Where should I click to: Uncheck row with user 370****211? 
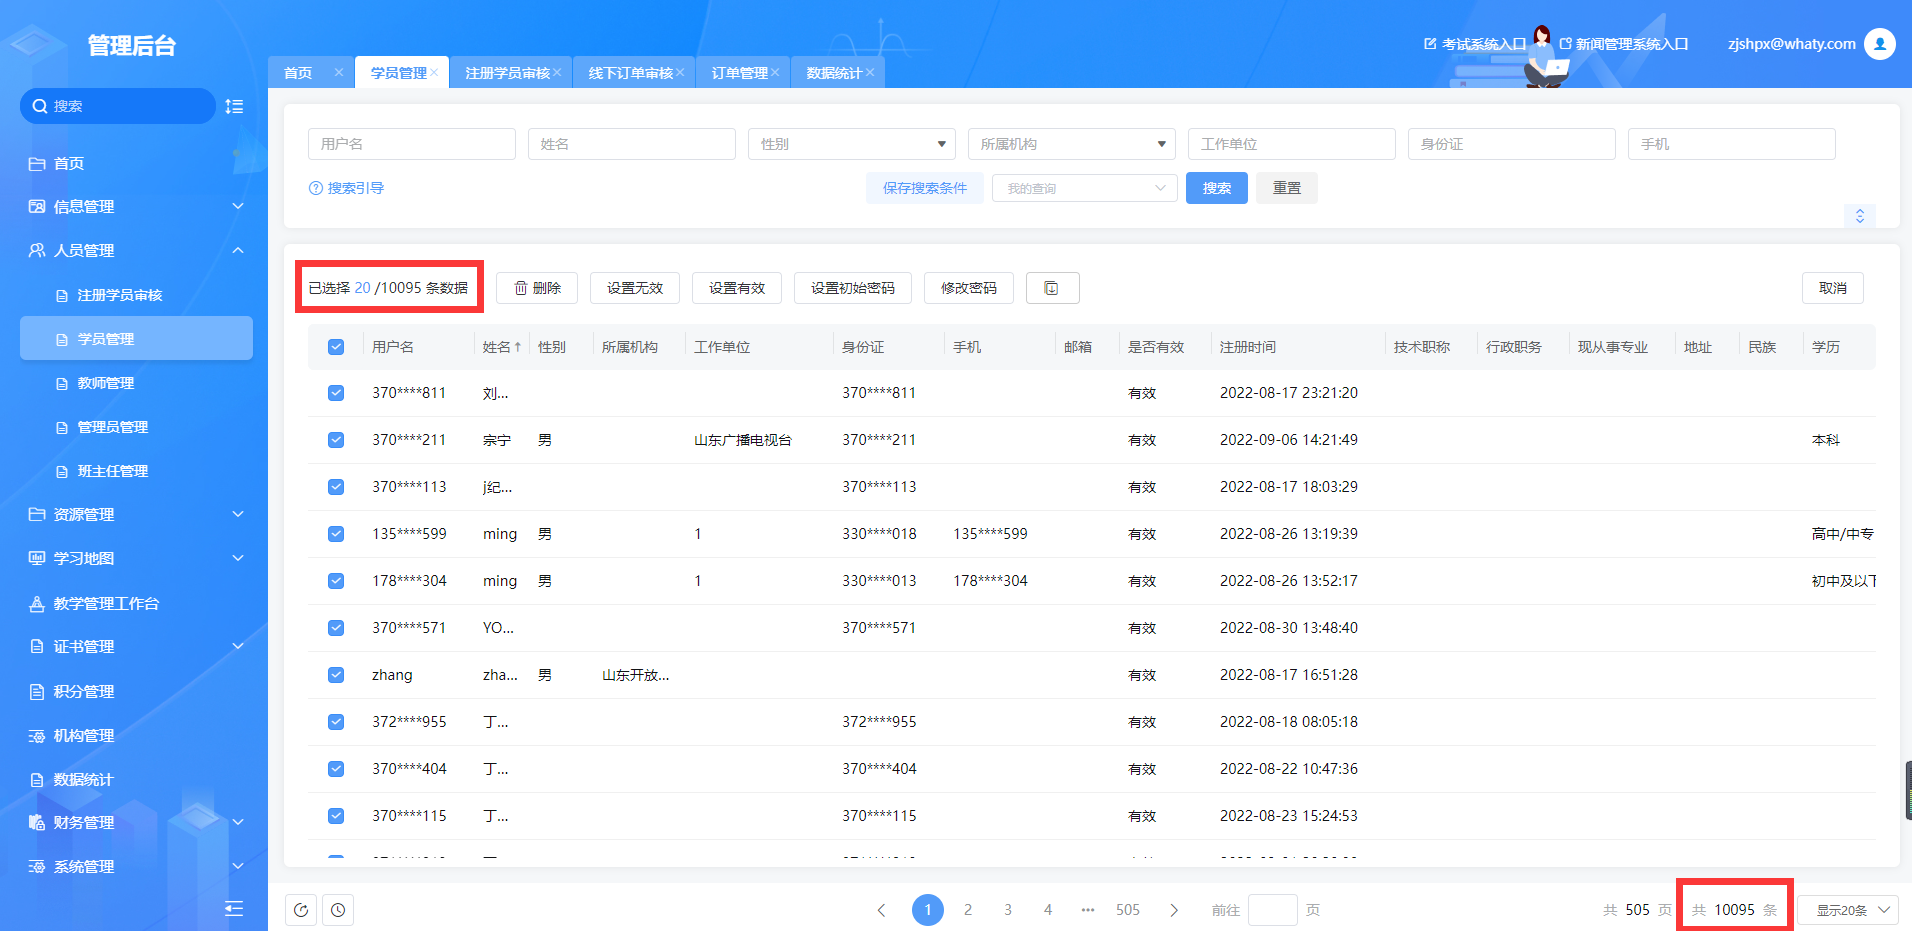pyautogui.click(x=336, y=440)
